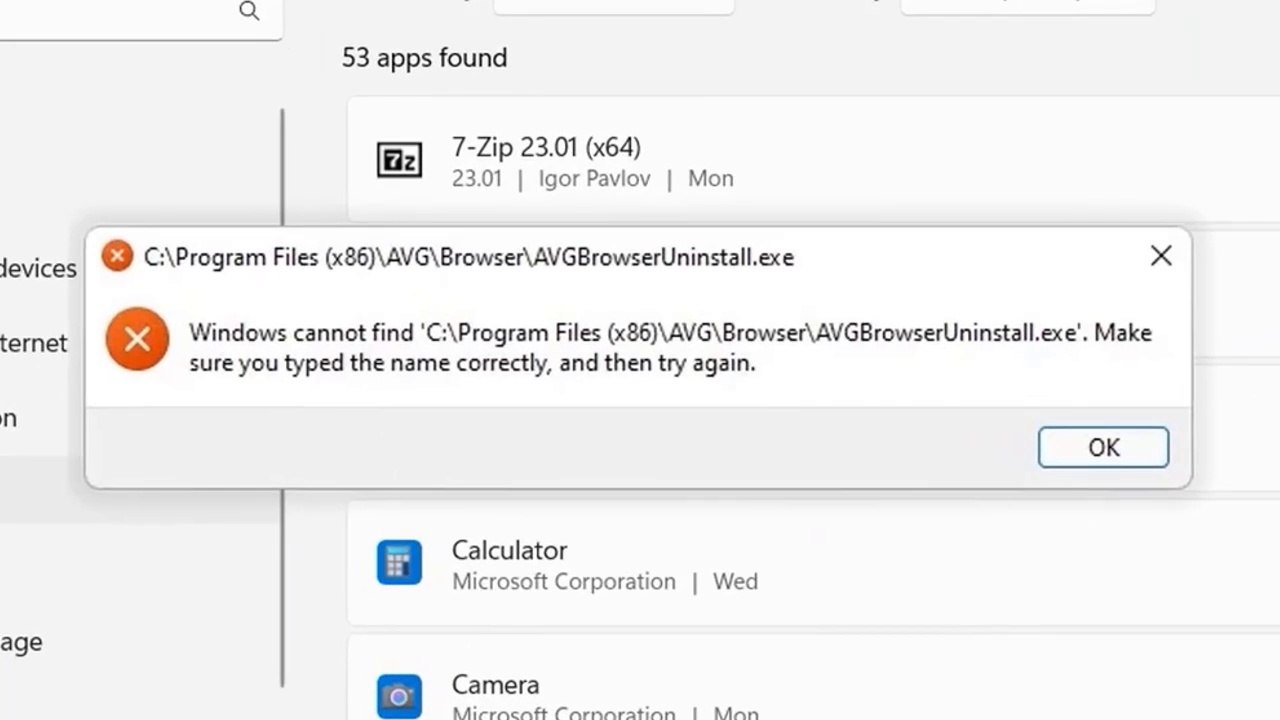Viewport: 1280px width, 720px height.
Task: Close the AVGBrowserUninstall.exe error dialog
Action: point(1161,256)
